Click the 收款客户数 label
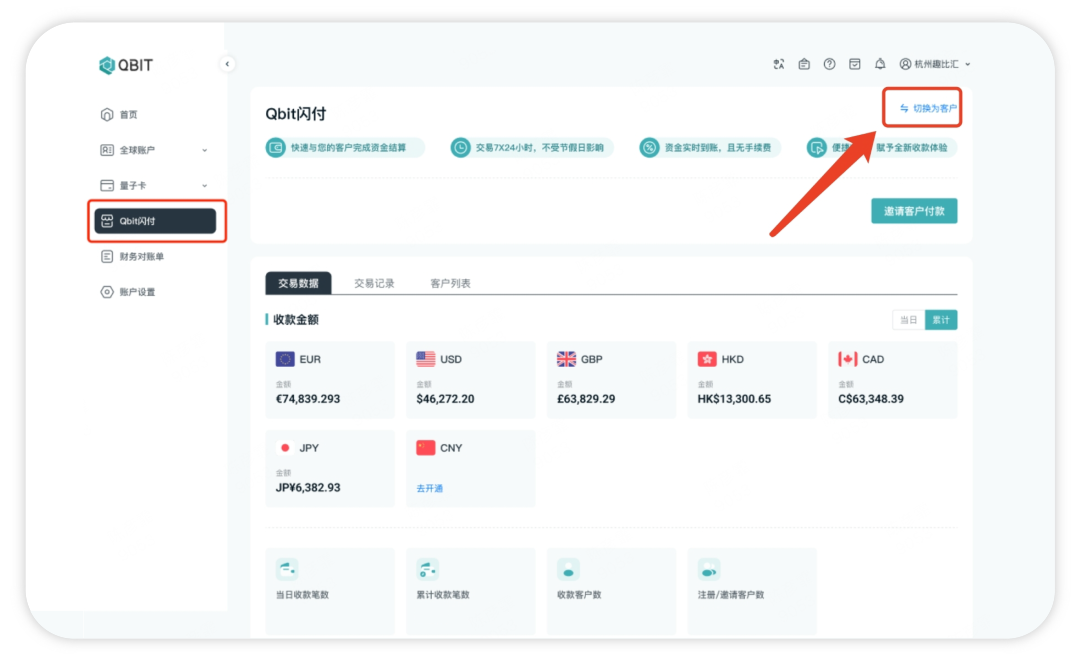This screenshot has height=662, width=1080. coord(579,594)
